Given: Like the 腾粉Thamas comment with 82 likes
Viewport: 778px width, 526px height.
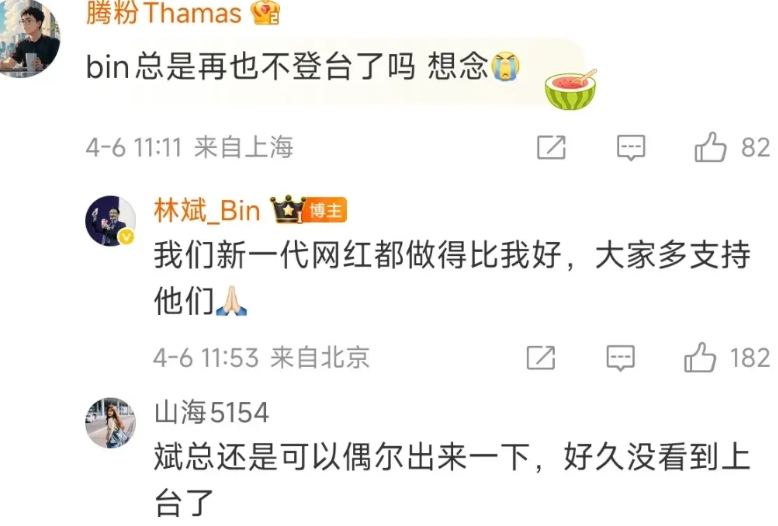Looking at the screenshot, I should coord(711,147).
